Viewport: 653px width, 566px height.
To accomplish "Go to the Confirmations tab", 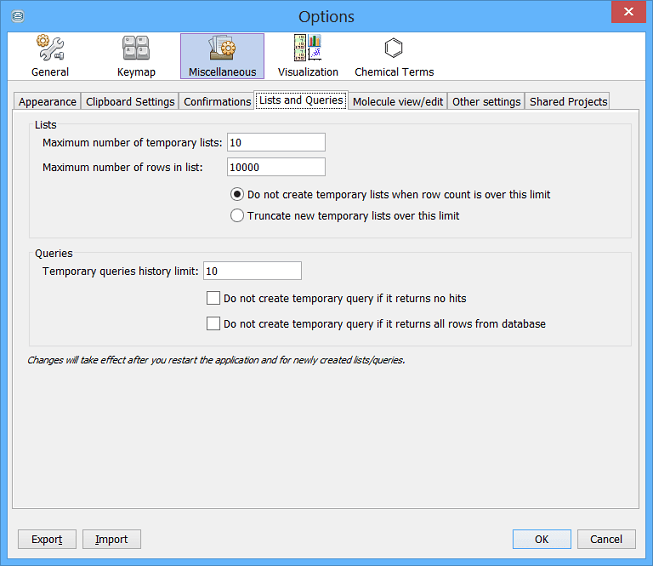I will (217, 102).
